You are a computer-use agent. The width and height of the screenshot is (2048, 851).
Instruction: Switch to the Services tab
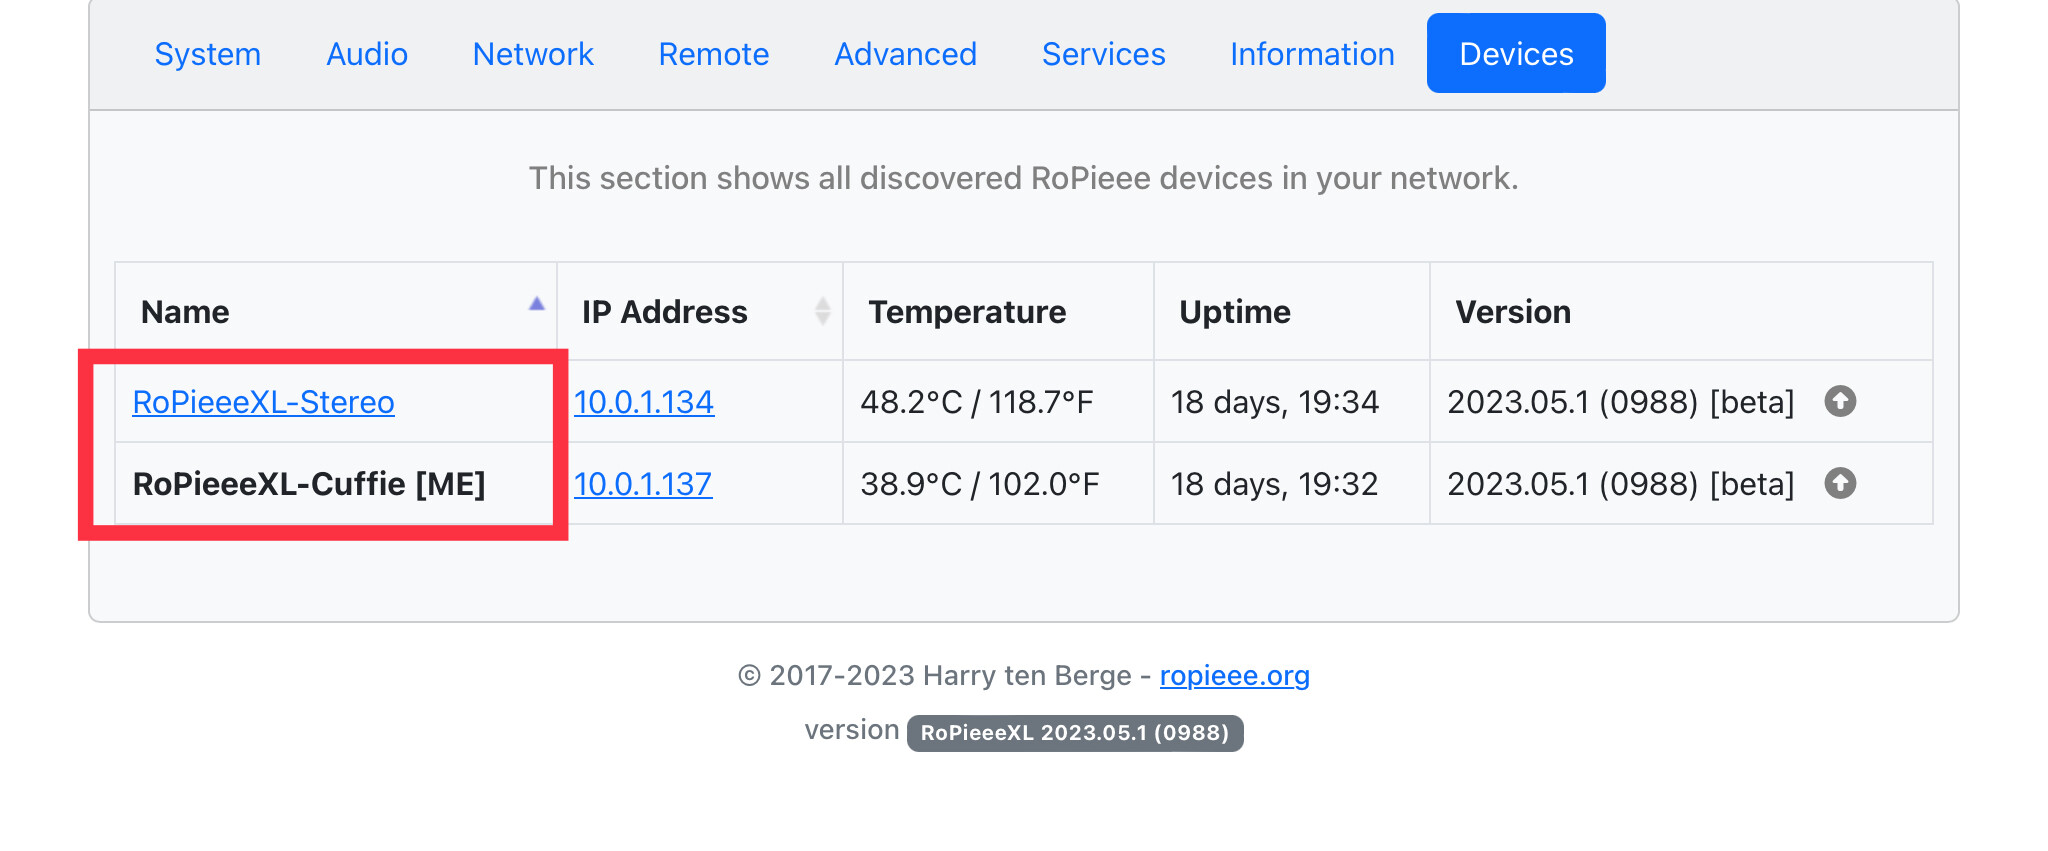click(x=1103, y=54)
